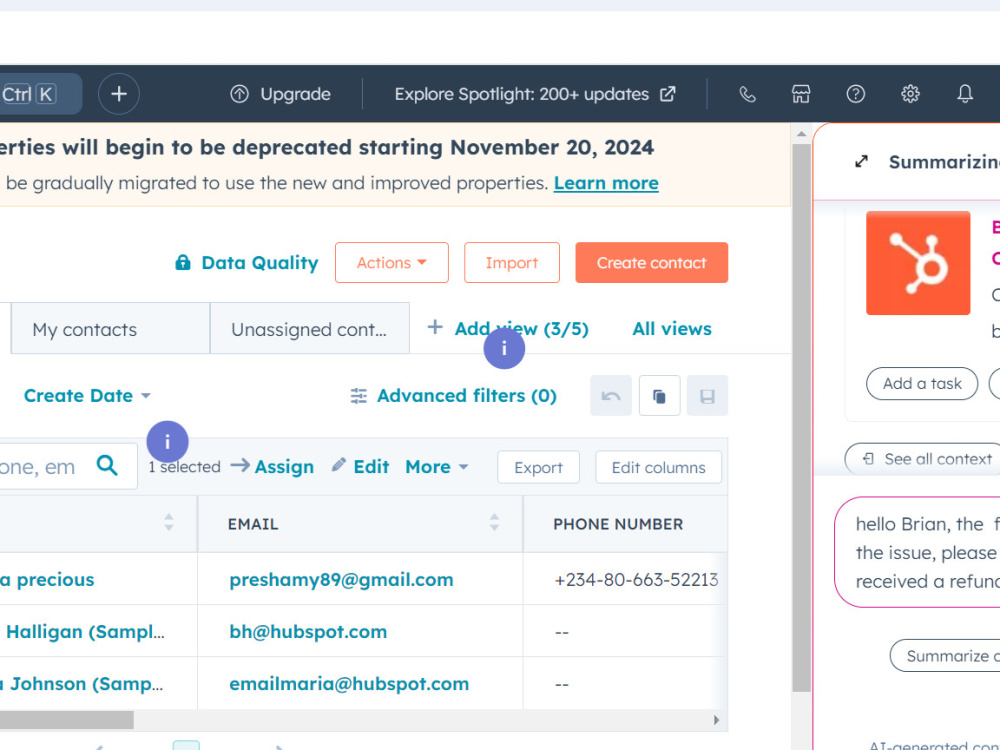
Task: Open All views link
Action: coord(672,328)
